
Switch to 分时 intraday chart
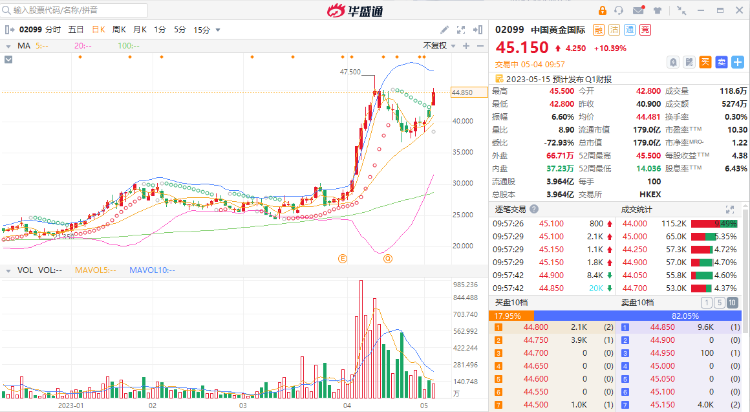(x=53, y=30)
